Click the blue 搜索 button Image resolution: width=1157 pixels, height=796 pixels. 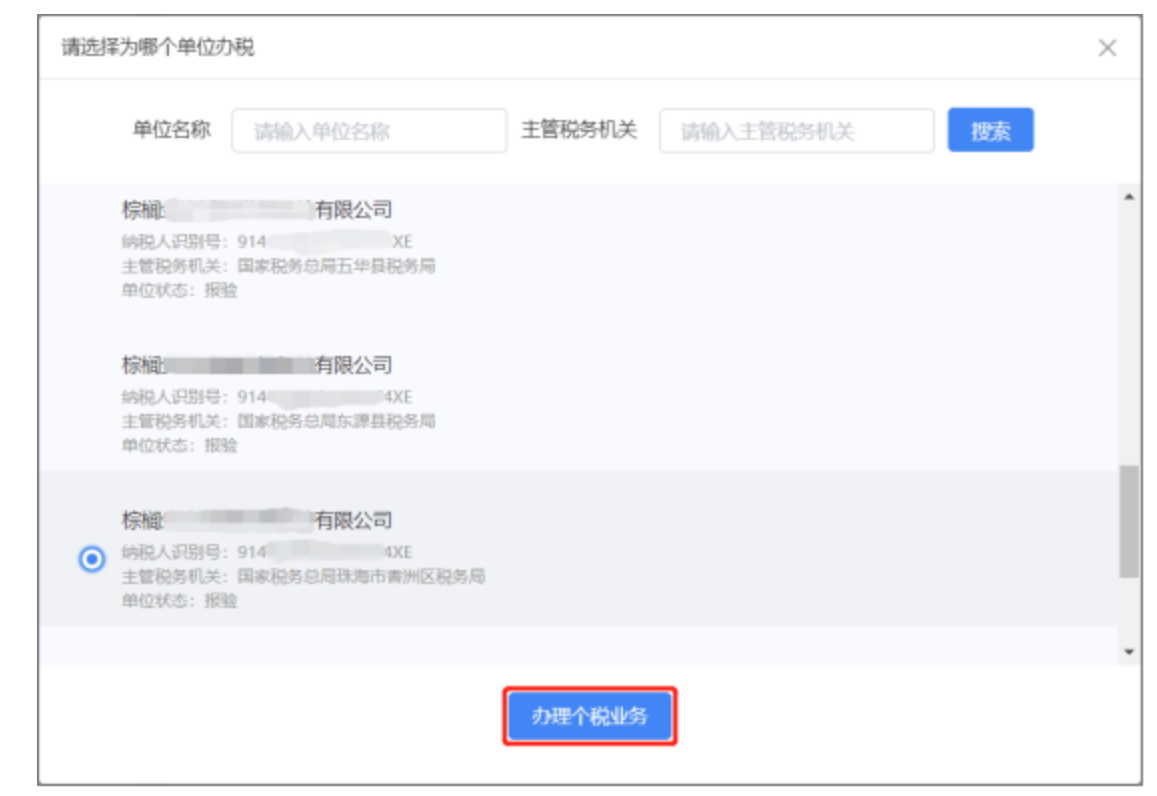click(x=990, y=131)
